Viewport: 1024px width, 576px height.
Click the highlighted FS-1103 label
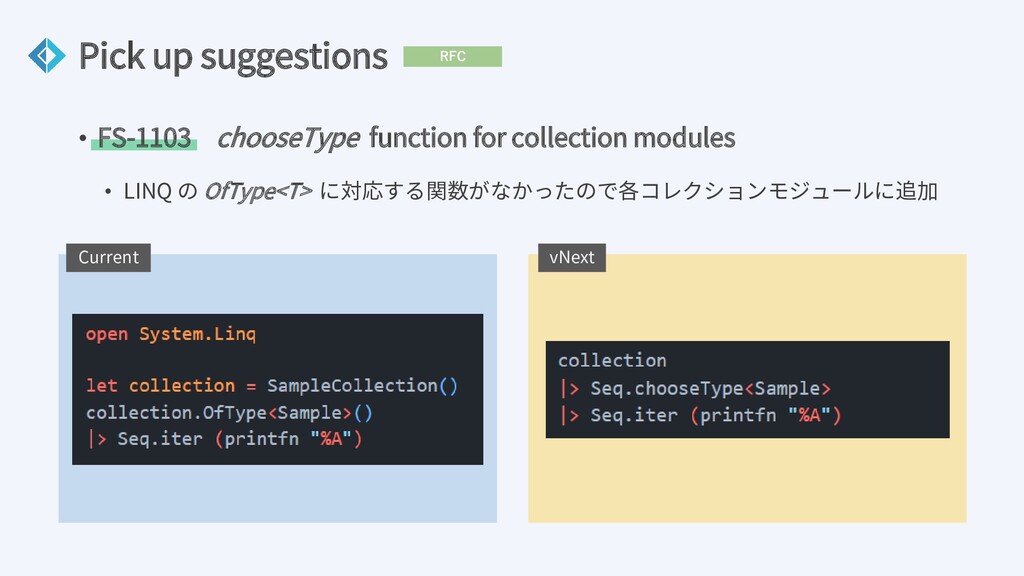pyautogui.click(x=144, y=138)
